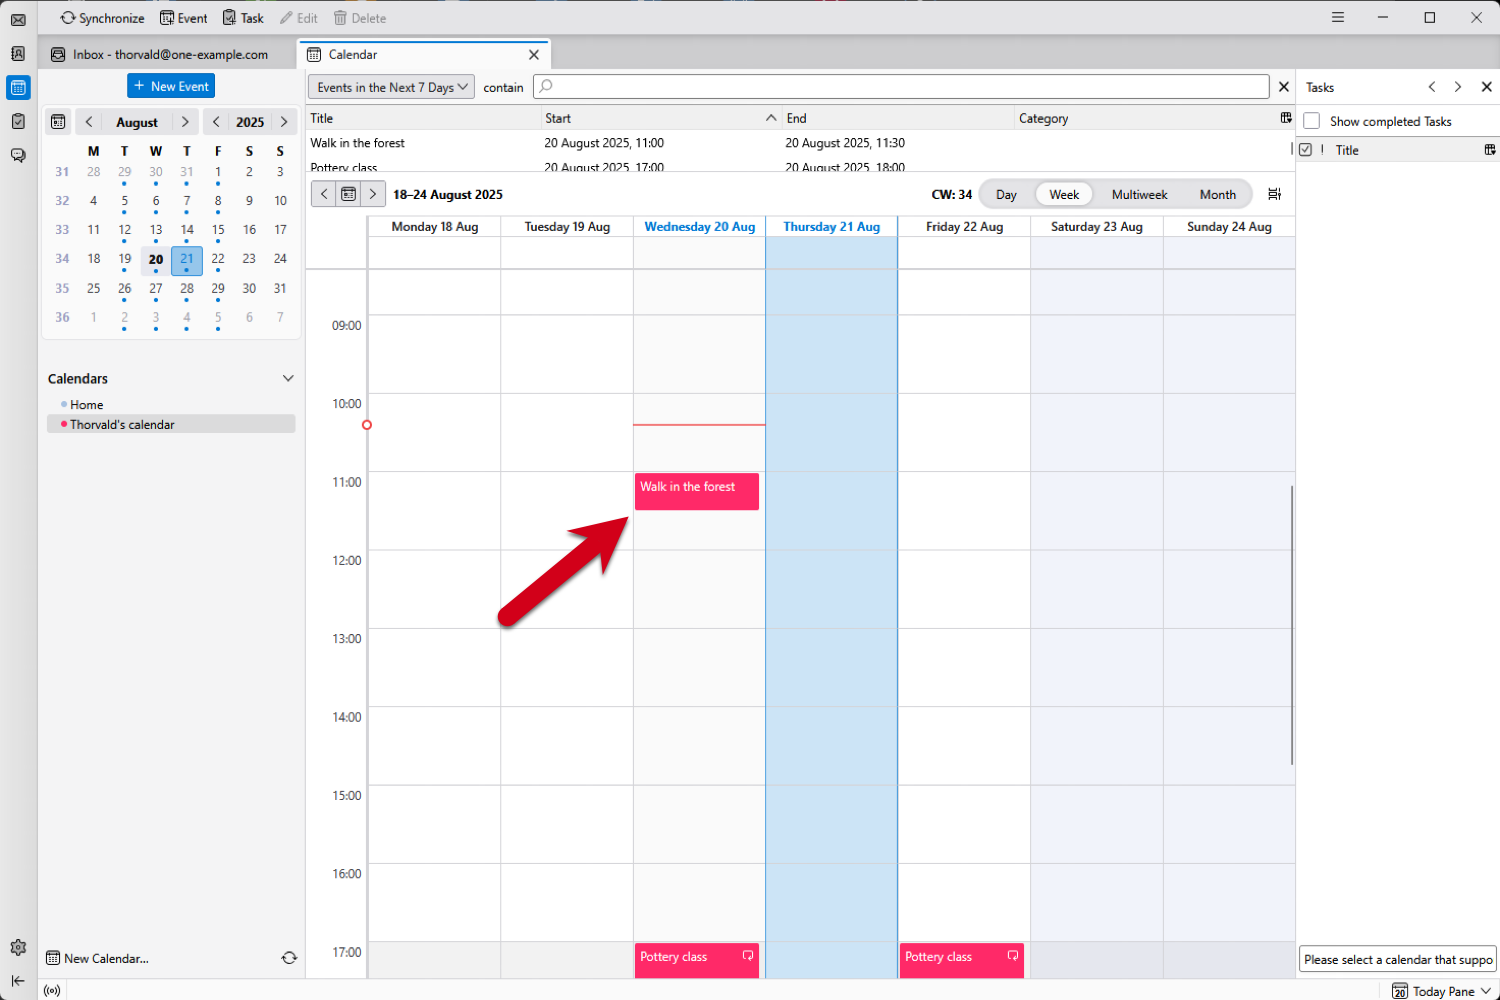Open the Events in the Next 7 Days filter

(390, 87)
